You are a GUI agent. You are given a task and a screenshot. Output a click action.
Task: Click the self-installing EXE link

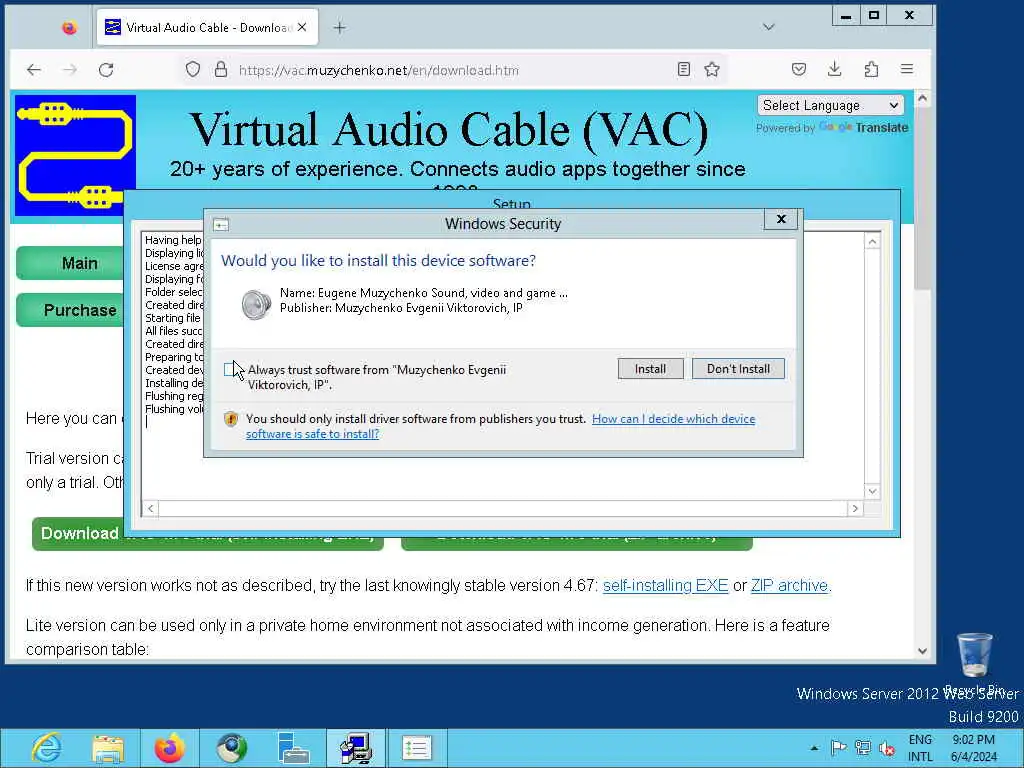pos(665,585)
